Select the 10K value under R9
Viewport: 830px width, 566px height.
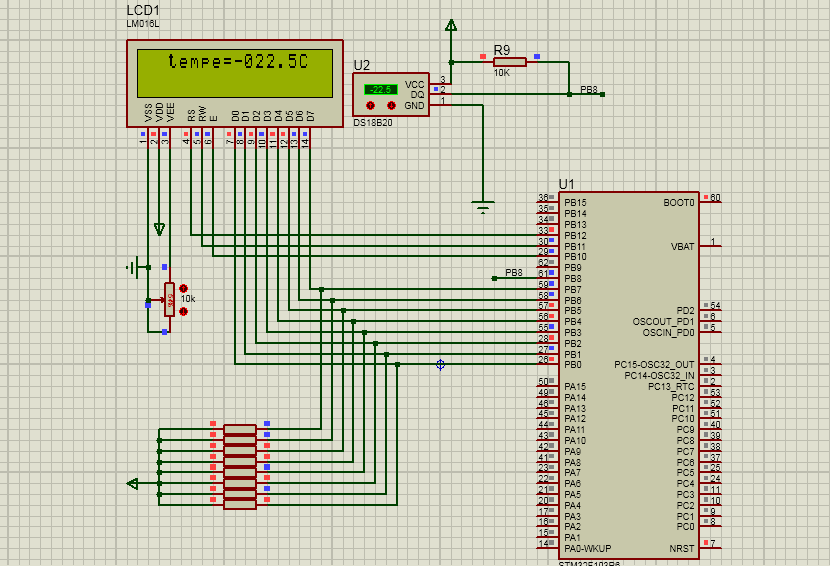point(502,73)
